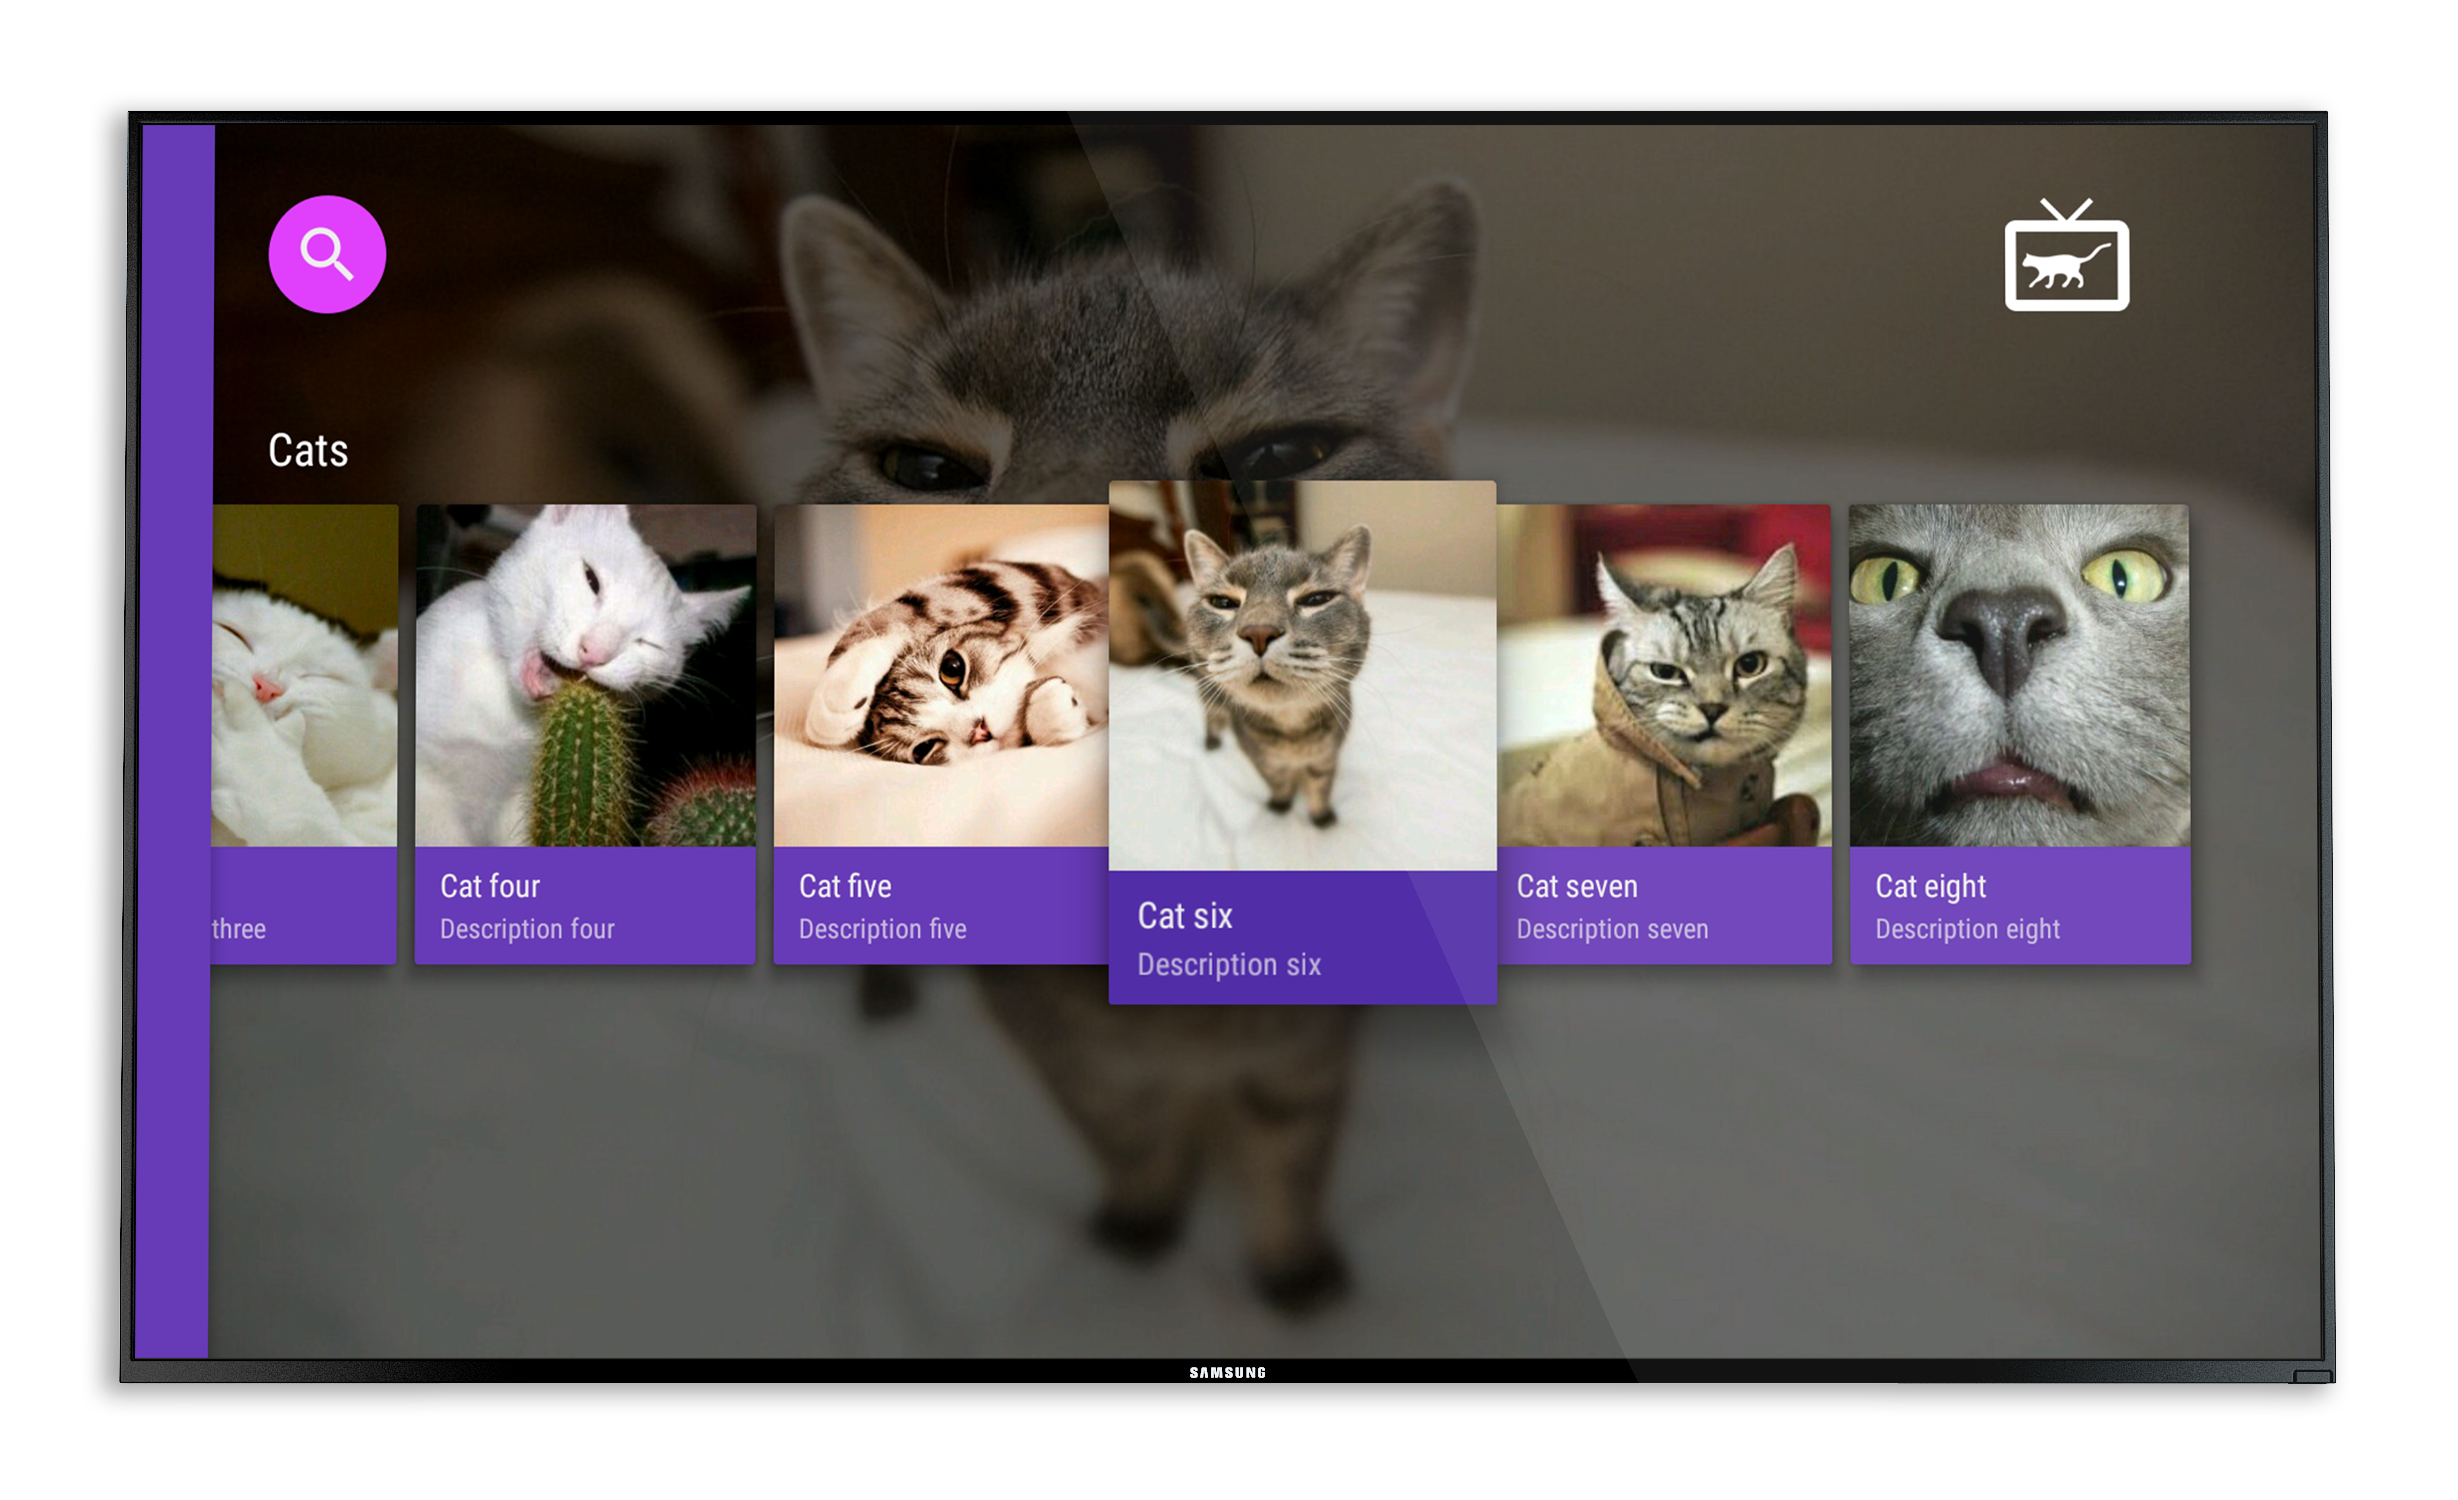Click Description eight caption
Viewport: 2458px width, 1500px height.
point(1967,929)
